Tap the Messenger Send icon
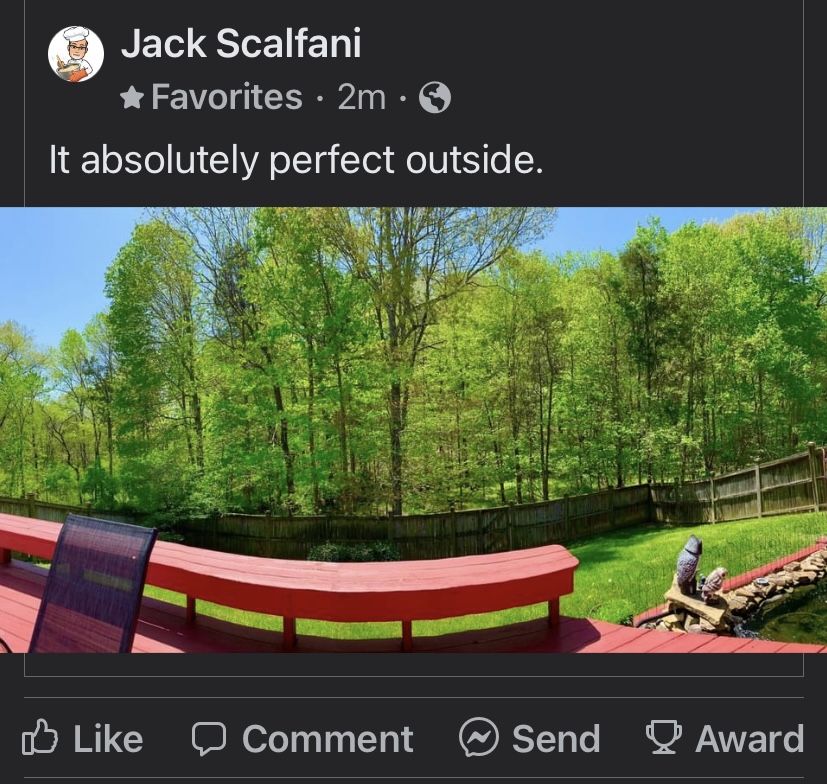 click(478, 738)
